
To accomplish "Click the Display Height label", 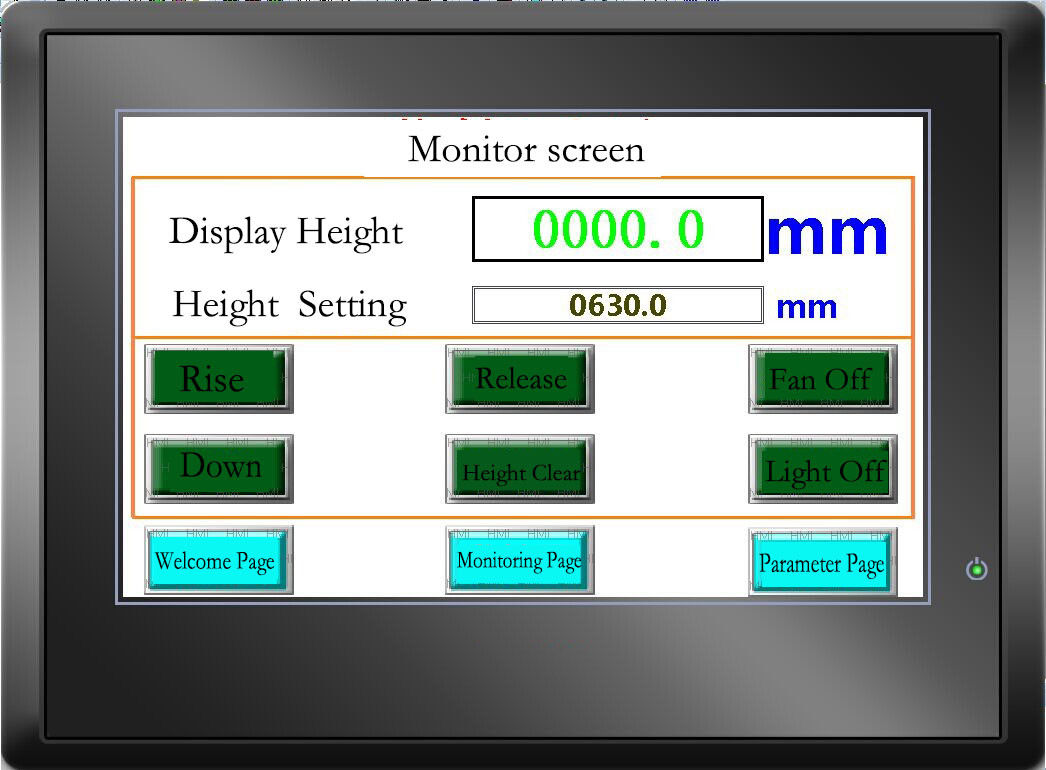I will tap(286, 232).
